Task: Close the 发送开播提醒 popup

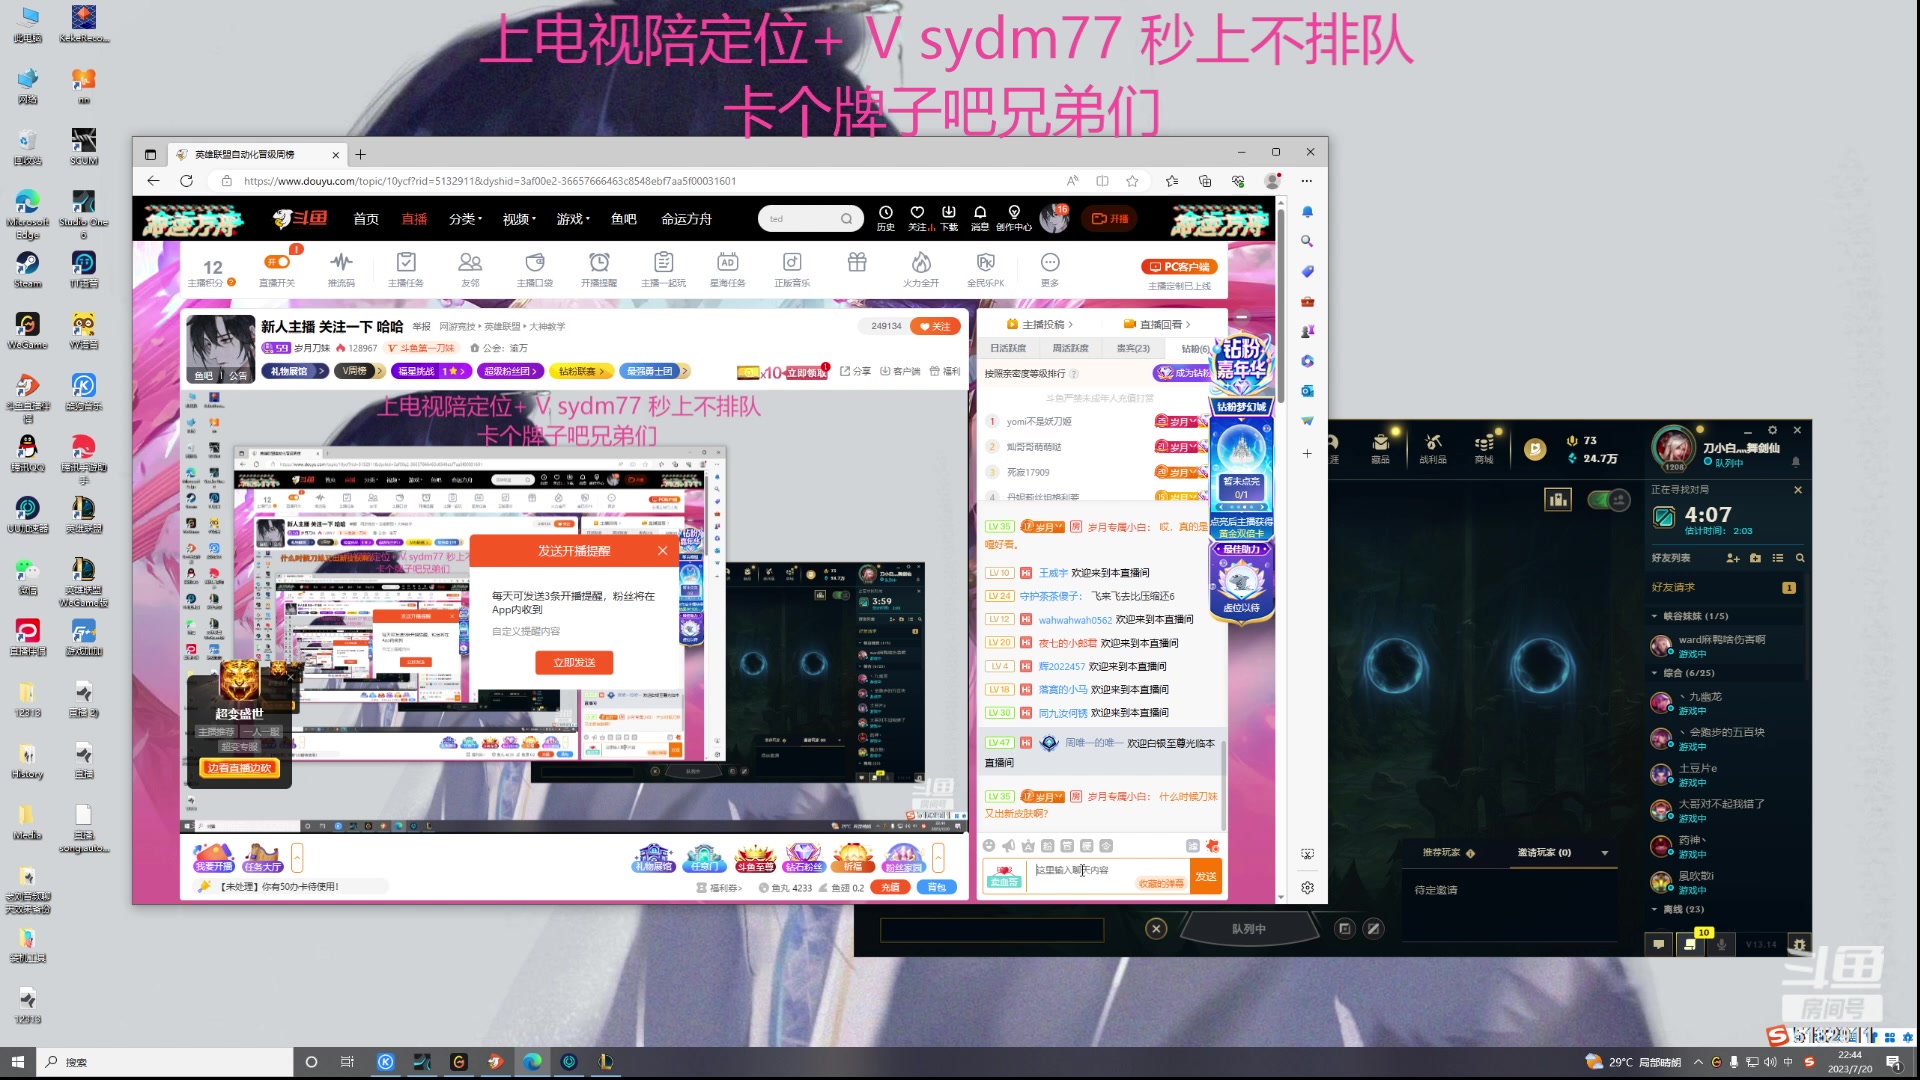Action: point(662,551)
